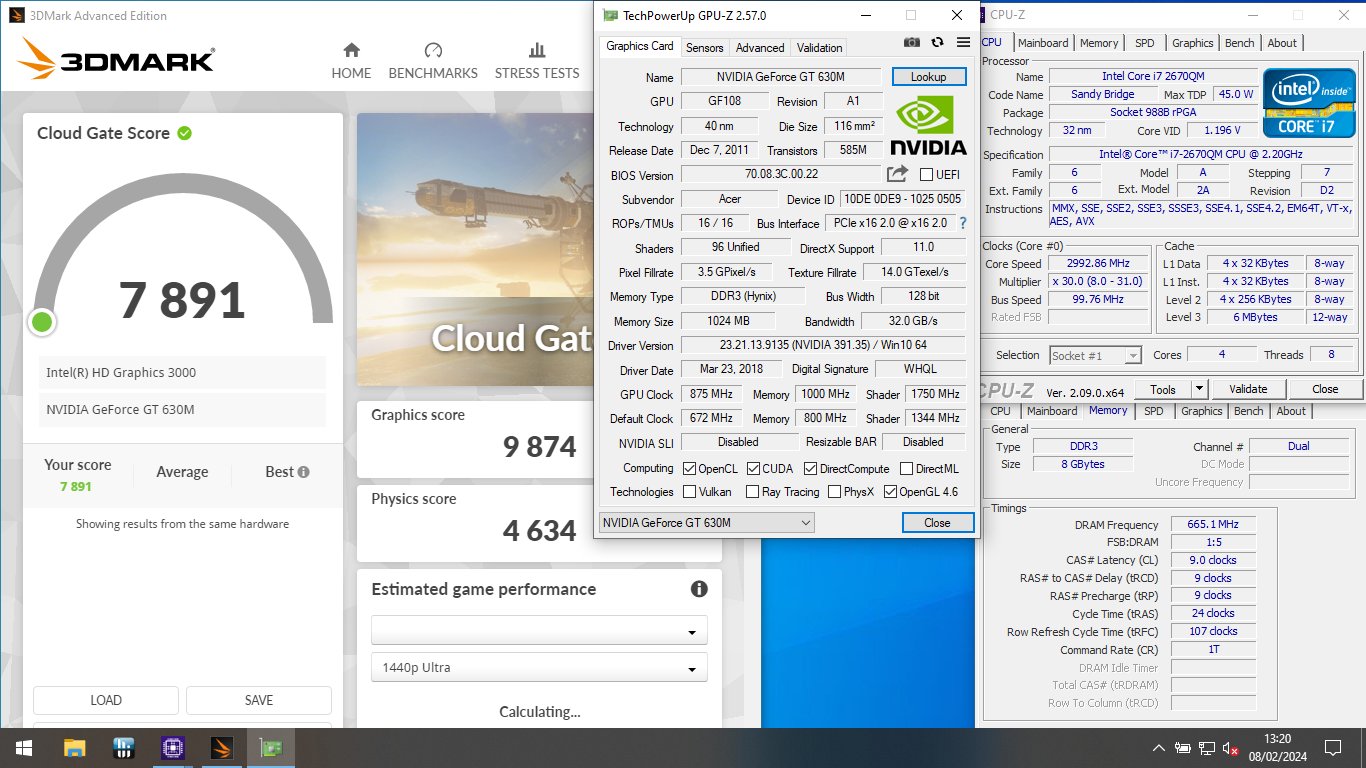Screen dimensions: 1366x768
Task: Click the green score gauge marker
Action: pyautogui.click(x=42, y=322)
